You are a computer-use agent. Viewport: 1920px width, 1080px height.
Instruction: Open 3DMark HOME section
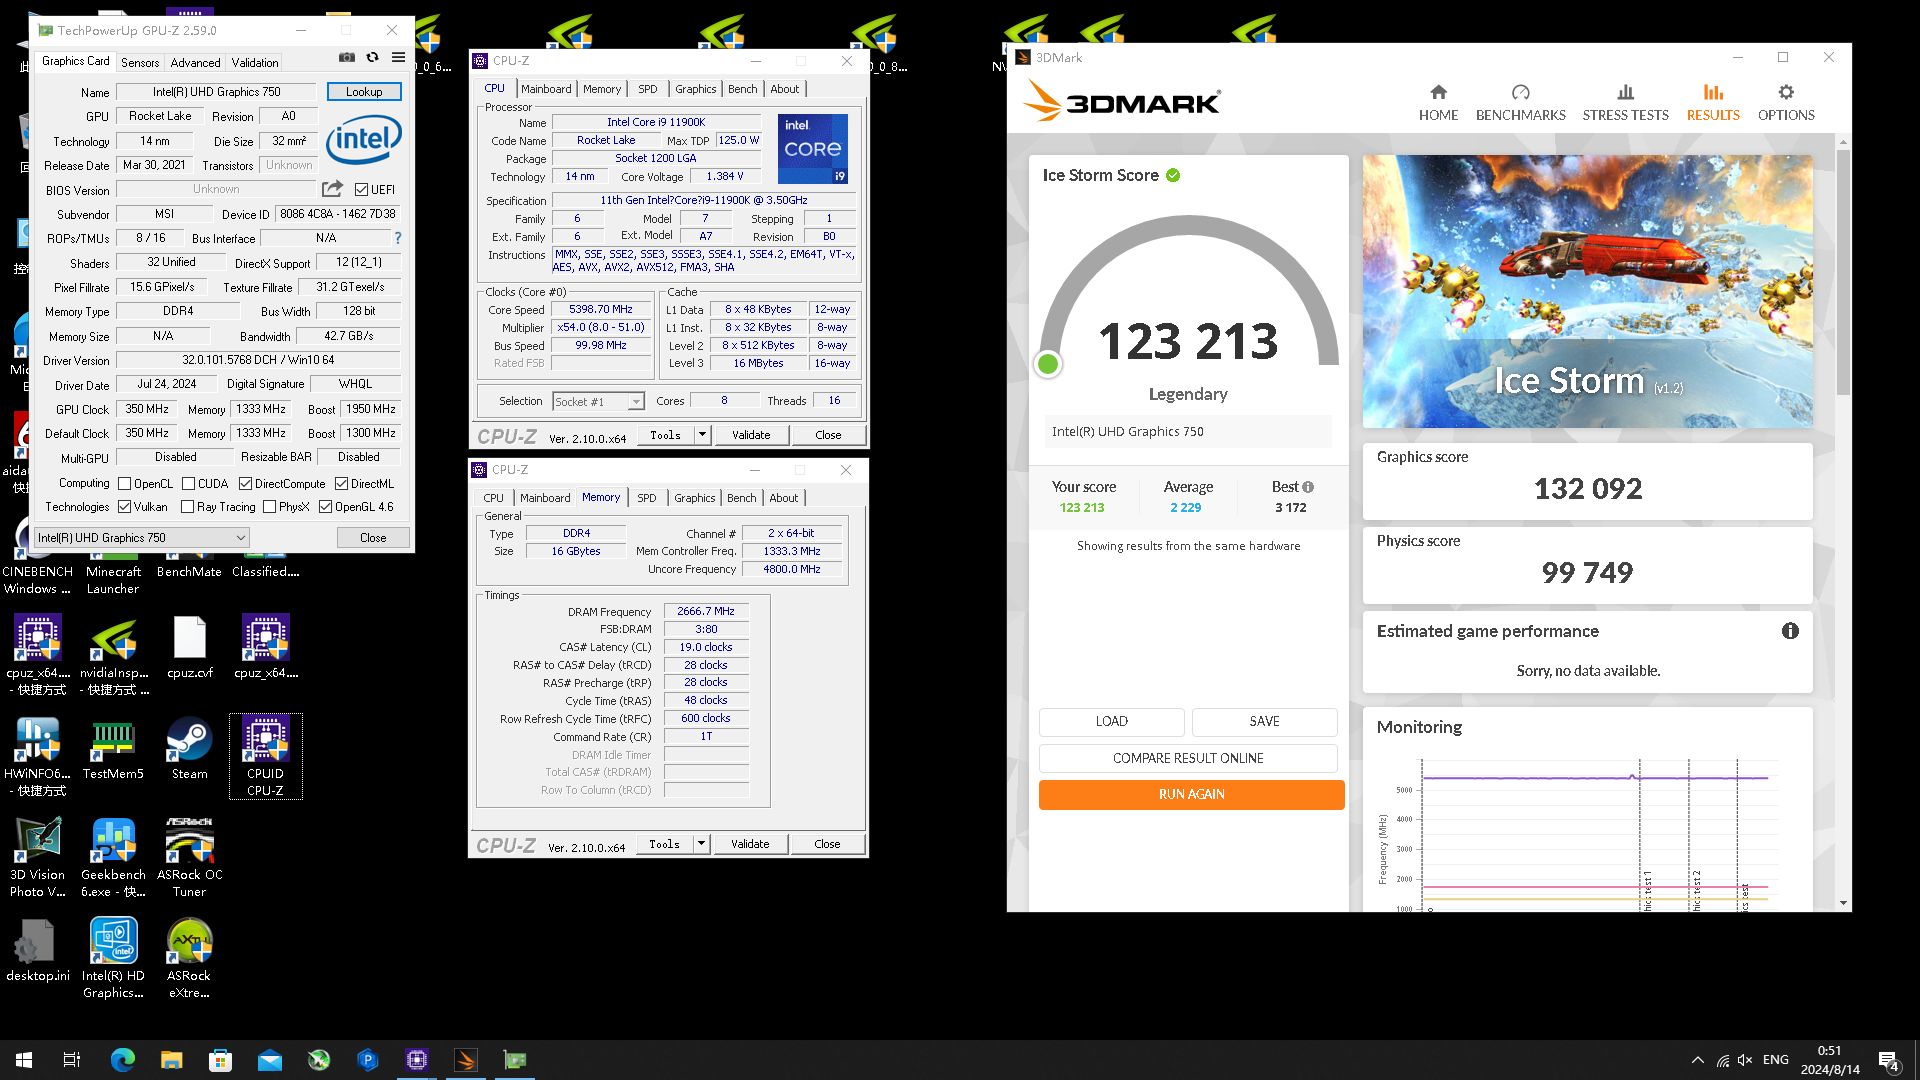pos(1438,102)
